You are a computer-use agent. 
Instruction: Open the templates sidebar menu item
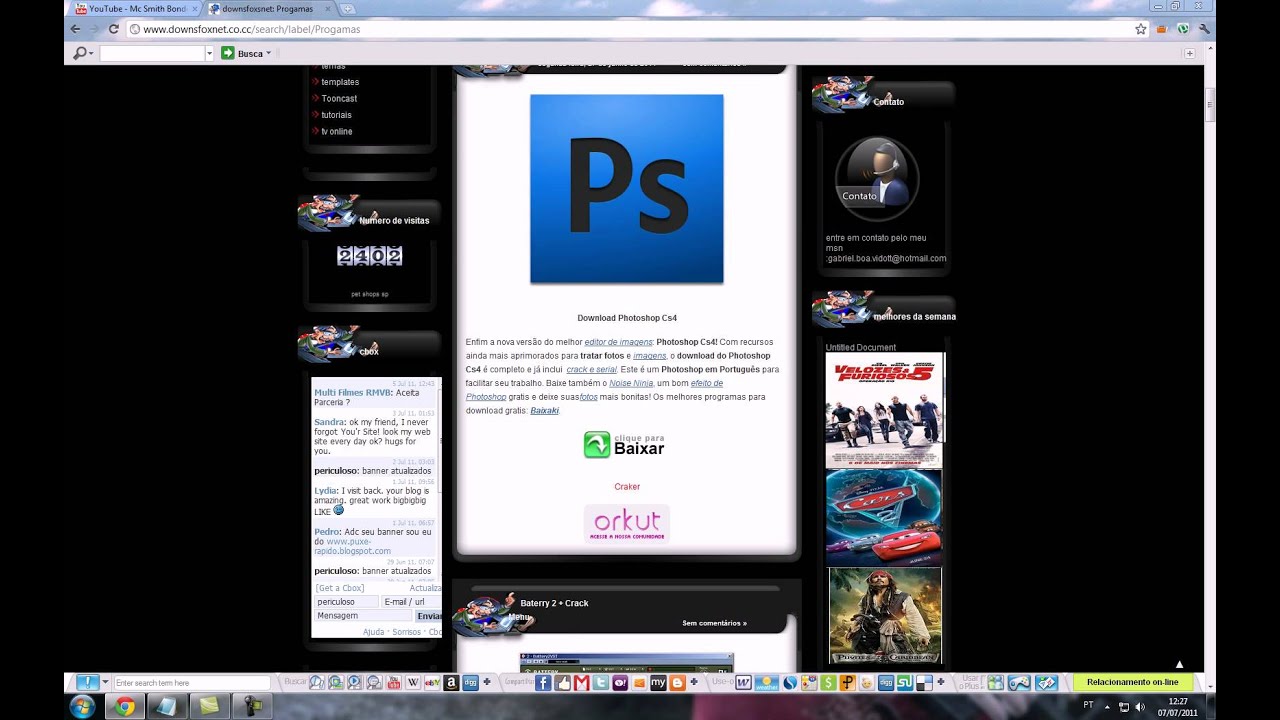coord(340,82)
